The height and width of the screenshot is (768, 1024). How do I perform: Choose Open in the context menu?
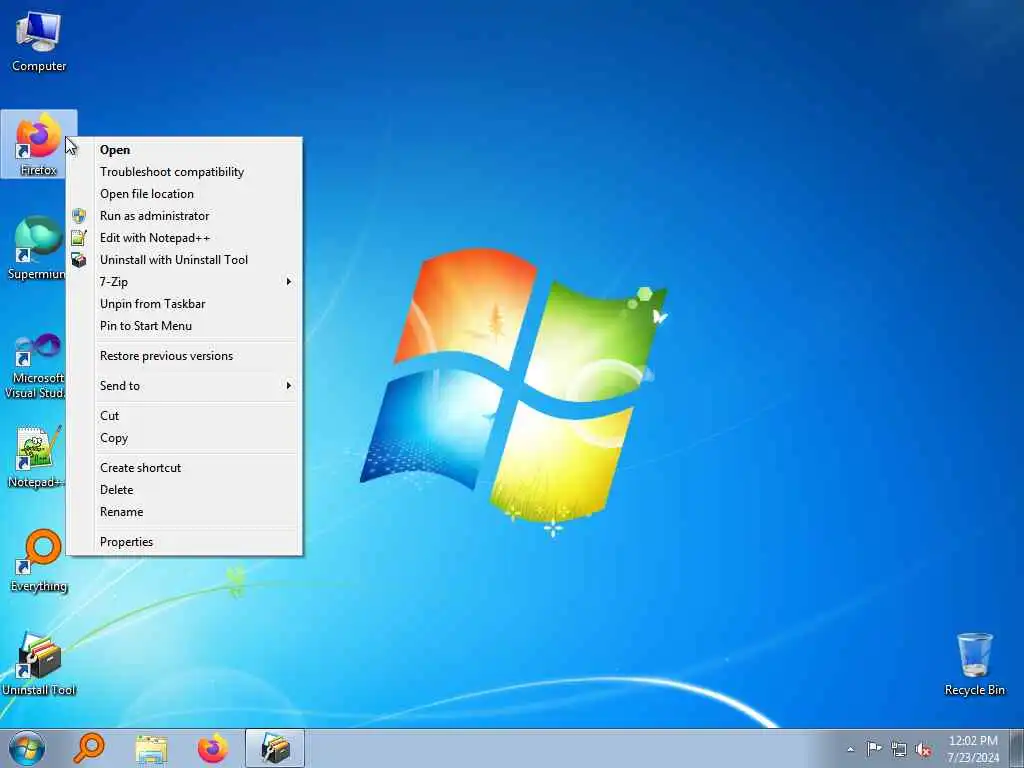pos(184,150)
